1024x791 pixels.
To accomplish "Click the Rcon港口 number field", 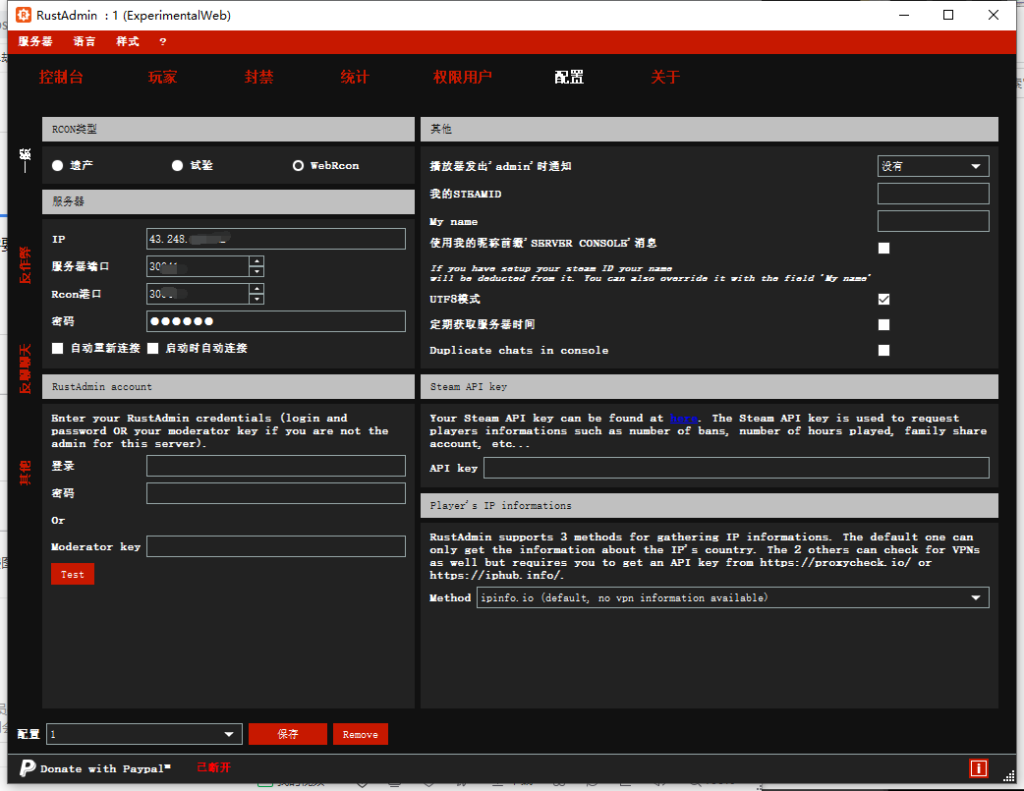I will tap(197, 294).
